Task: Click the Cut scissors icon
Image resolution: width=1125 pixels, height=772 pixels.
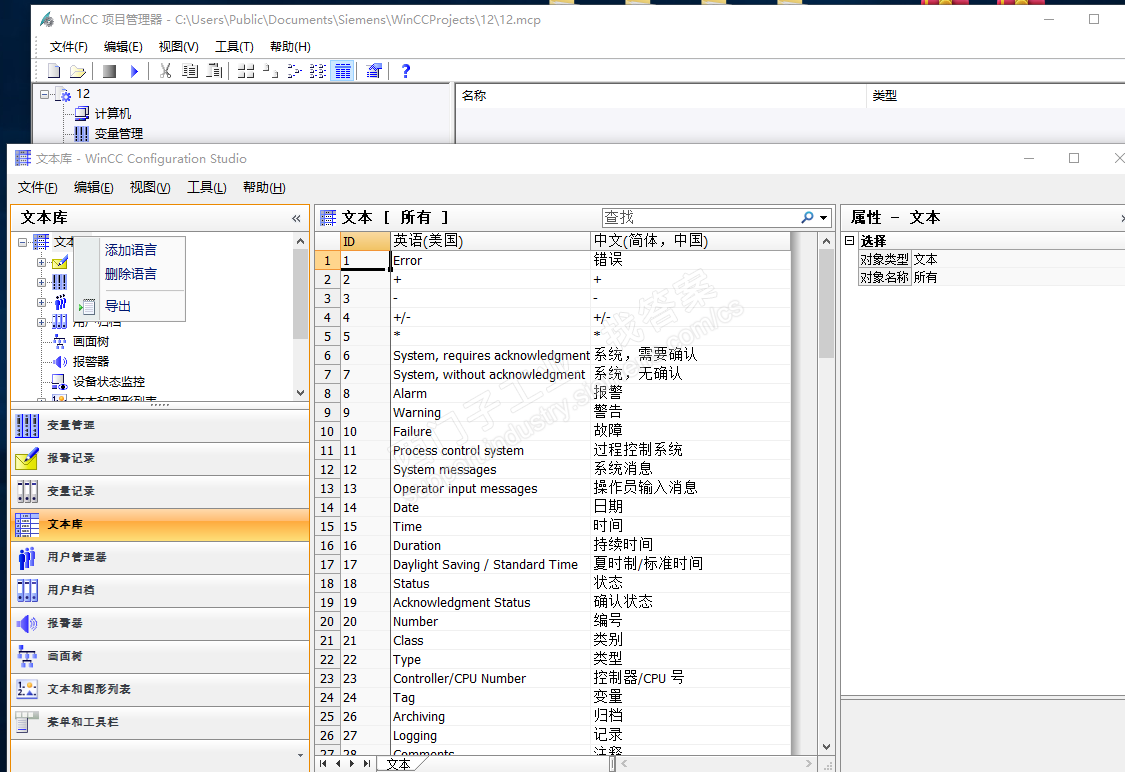Action: (x=165, y=71)
